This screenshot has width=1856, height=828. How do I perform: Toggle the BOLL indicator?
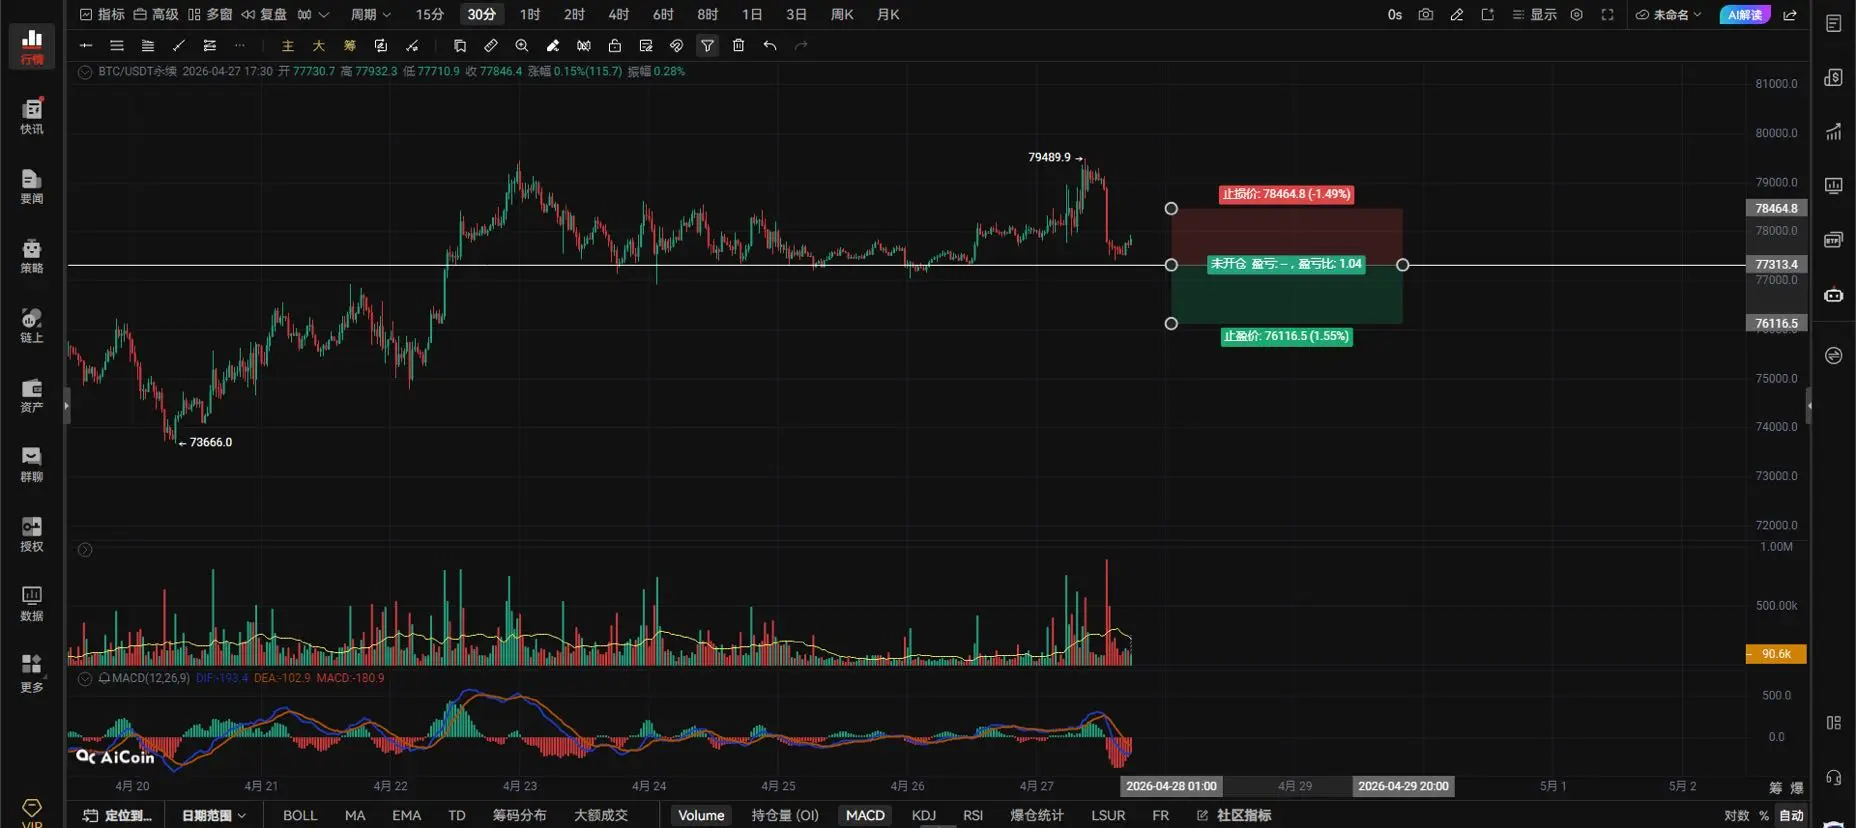click(x=300, y=815)
